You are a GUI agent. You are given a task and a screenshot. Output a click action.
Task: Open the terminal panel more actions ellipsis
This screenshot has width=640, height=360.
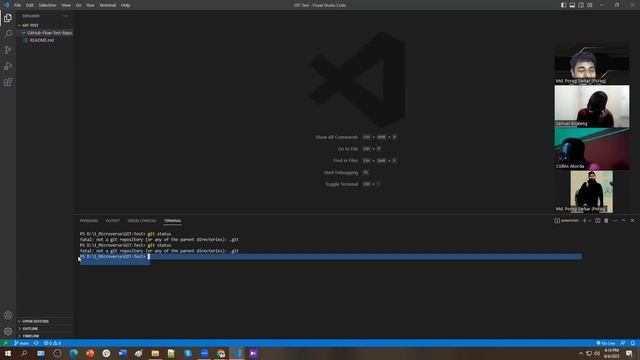(x=615, y=220)
